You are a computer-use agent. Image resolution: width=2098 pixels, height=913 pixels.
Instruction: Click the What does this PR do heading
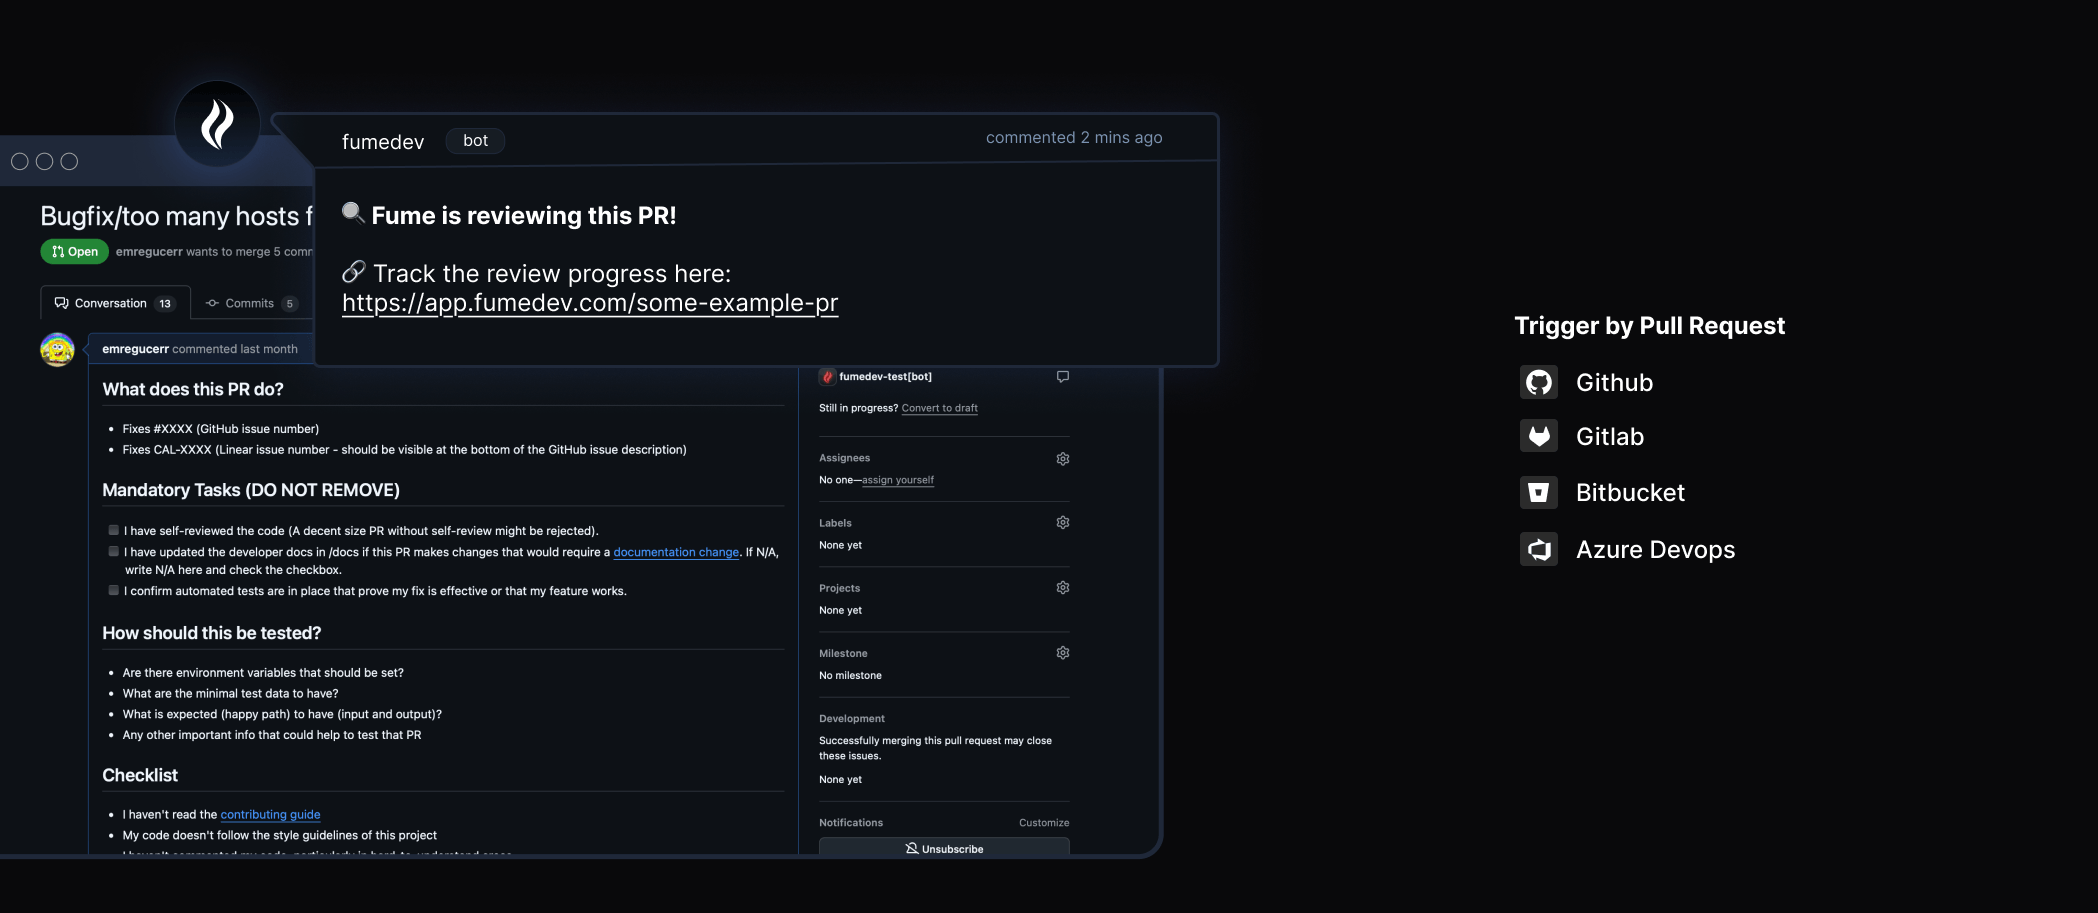tap(193, 390)
